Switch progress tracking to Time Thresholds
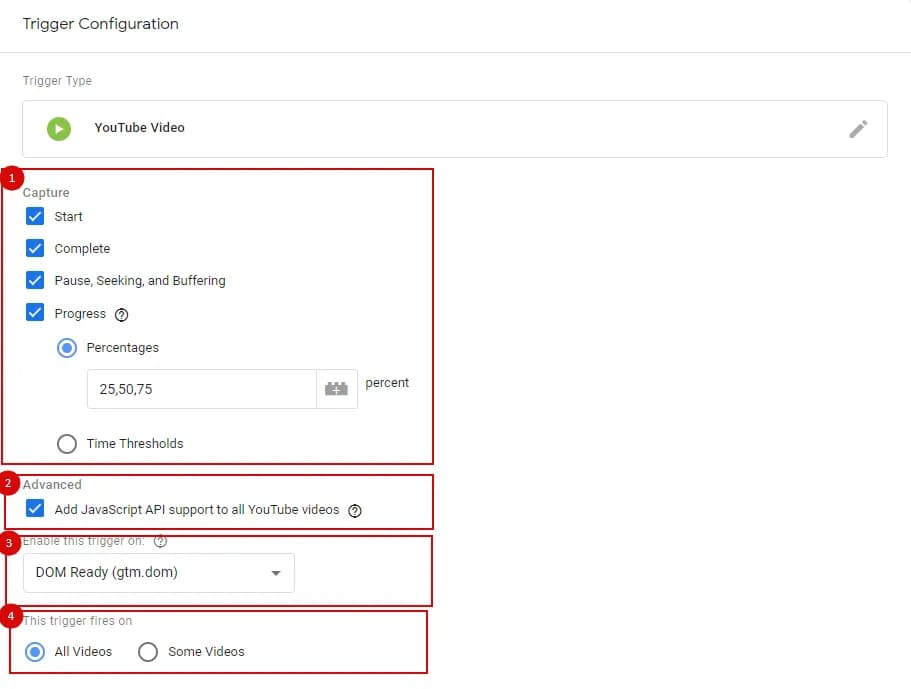The width and height of the screenshot is (911, 689). (67, 443)
